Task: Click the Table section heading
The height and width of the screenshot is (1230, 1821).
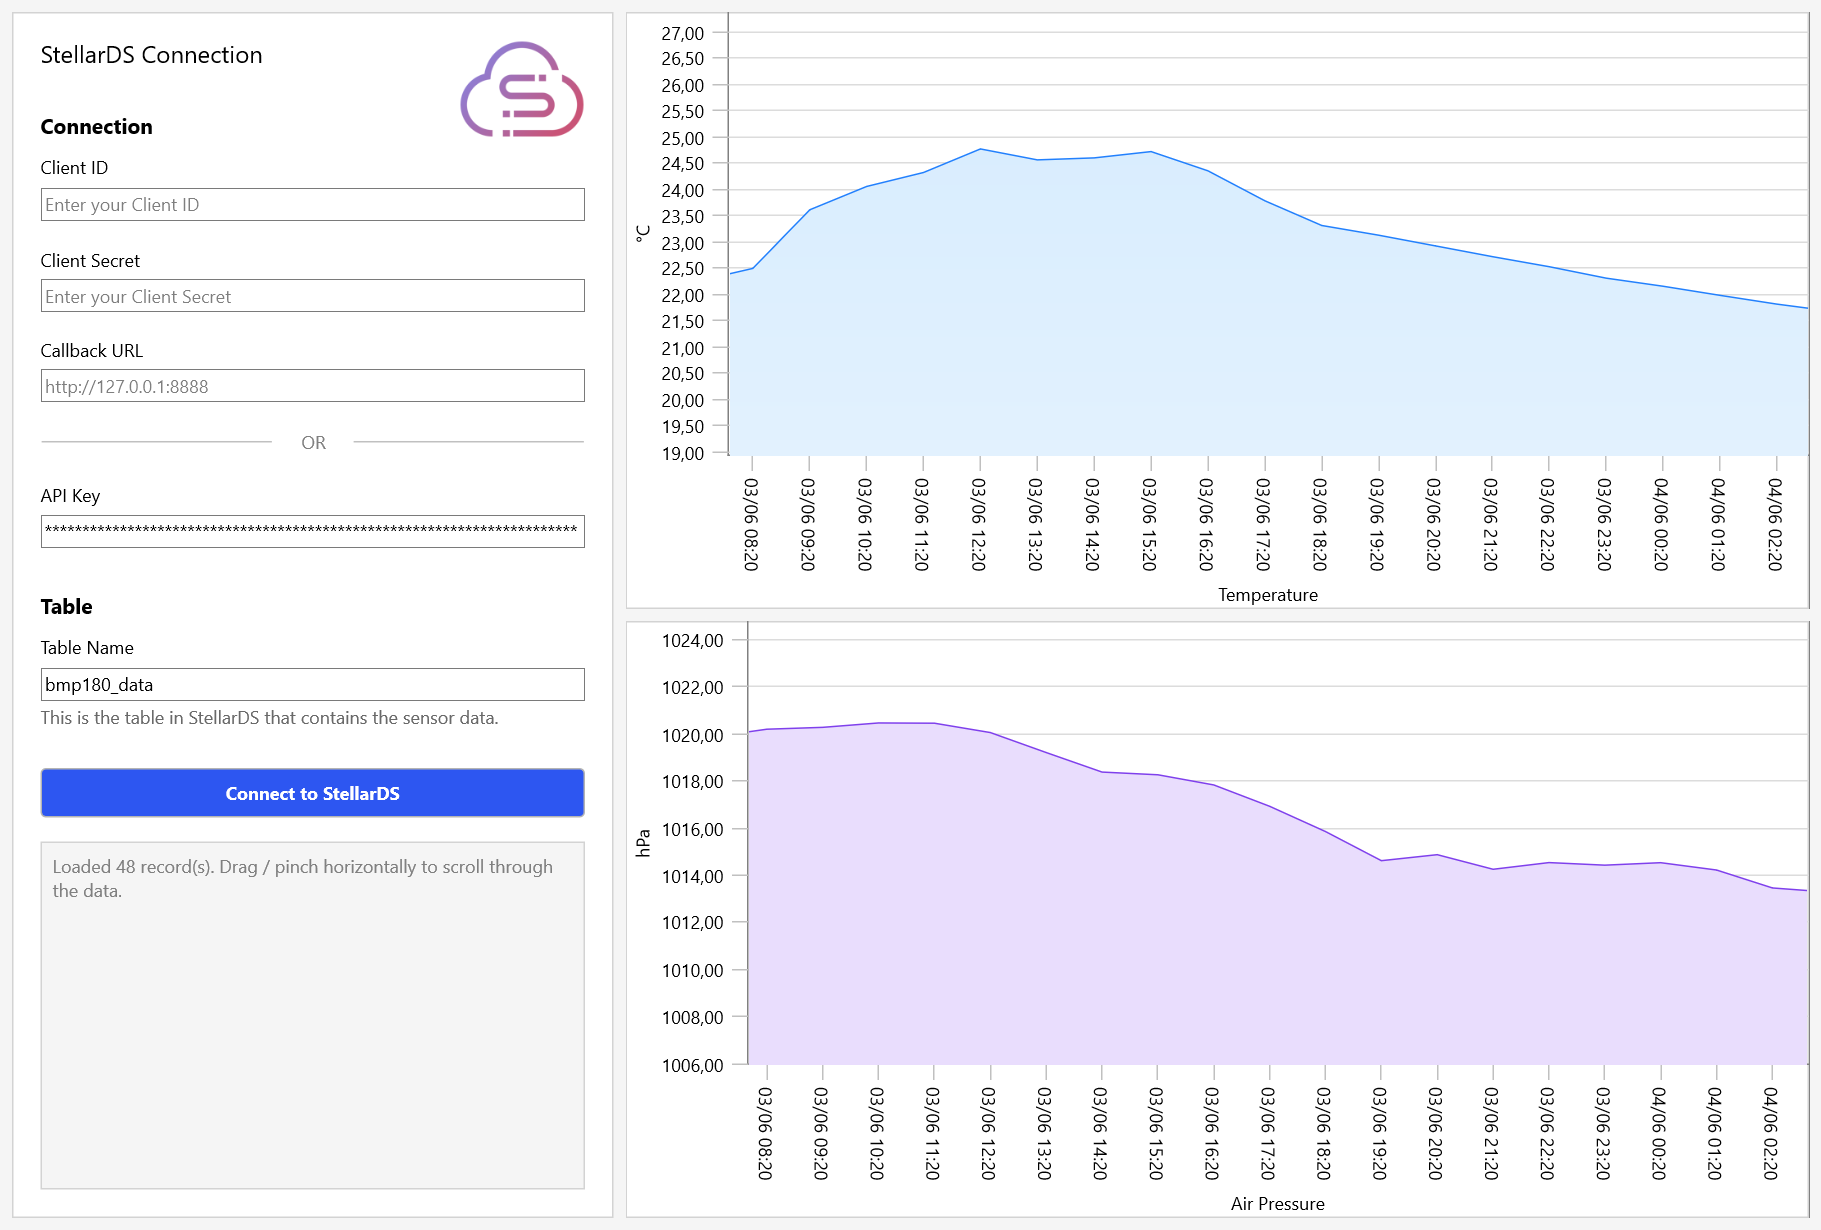Action: coord(66,607)
